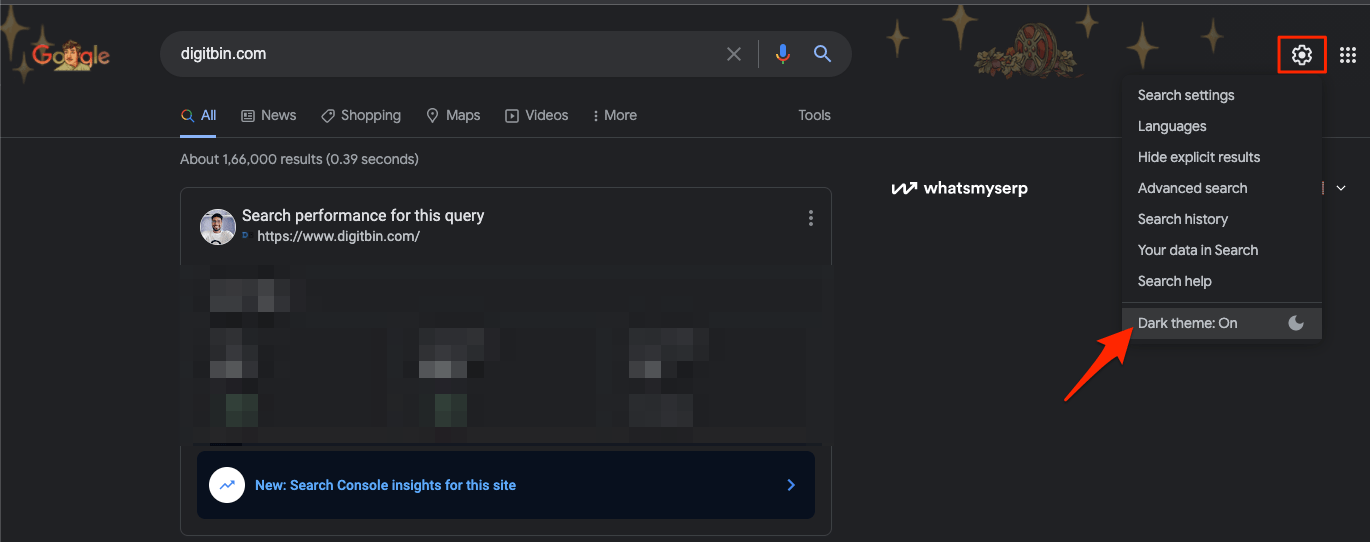Choose Languages in the settings menu

(x=1172, y=126)
